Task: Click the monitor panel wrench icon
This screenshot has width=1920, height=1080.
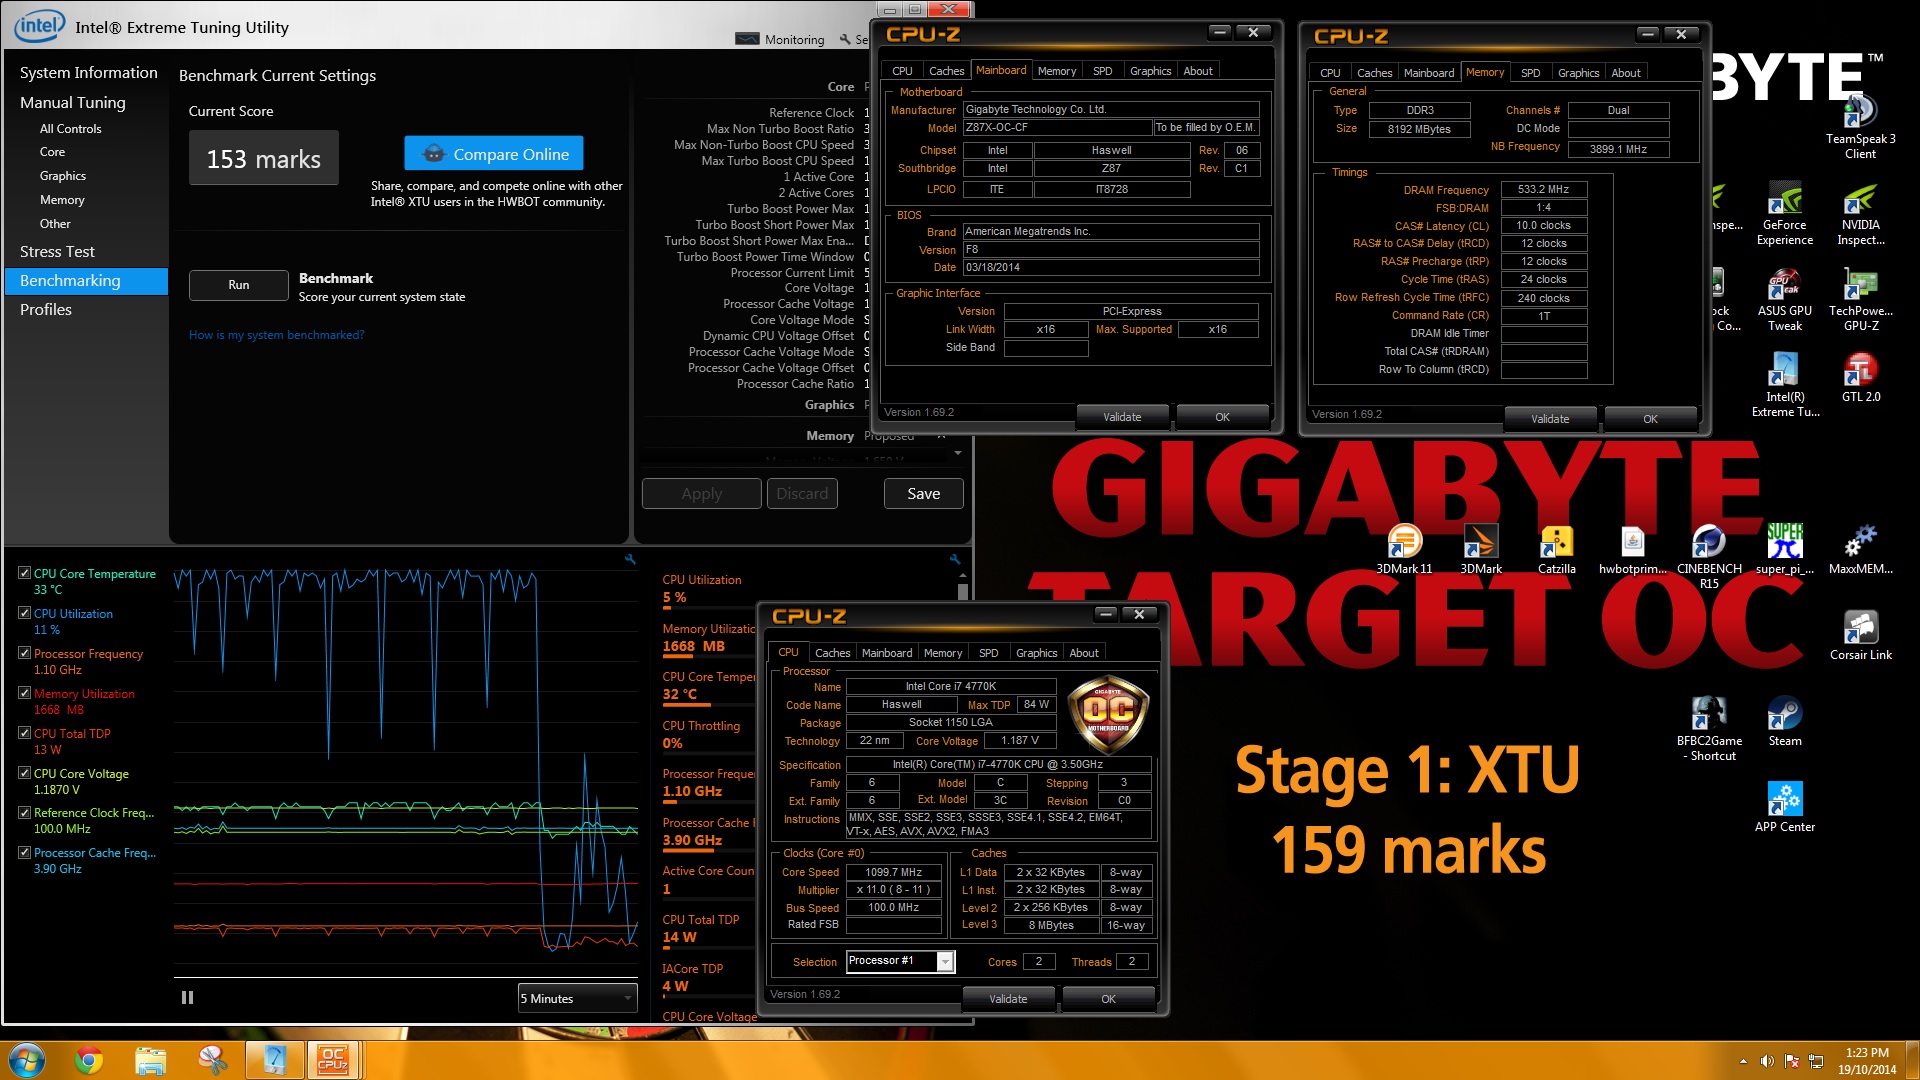Action: [x=955, y=559]
